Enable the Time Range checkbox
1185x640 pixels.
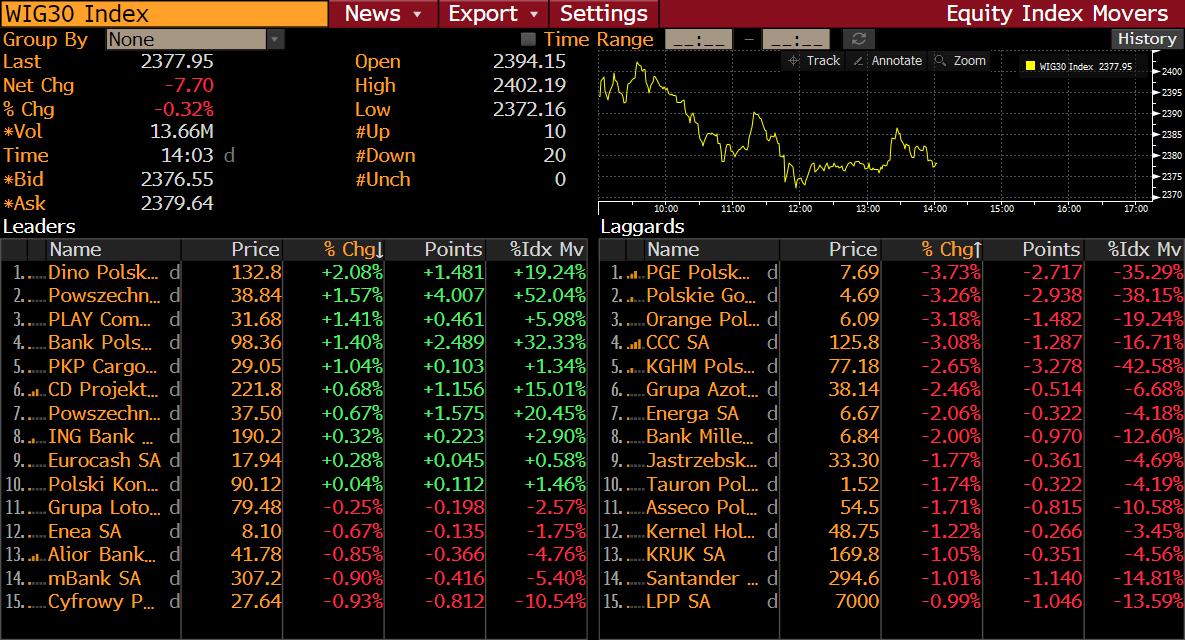(528, 39)
